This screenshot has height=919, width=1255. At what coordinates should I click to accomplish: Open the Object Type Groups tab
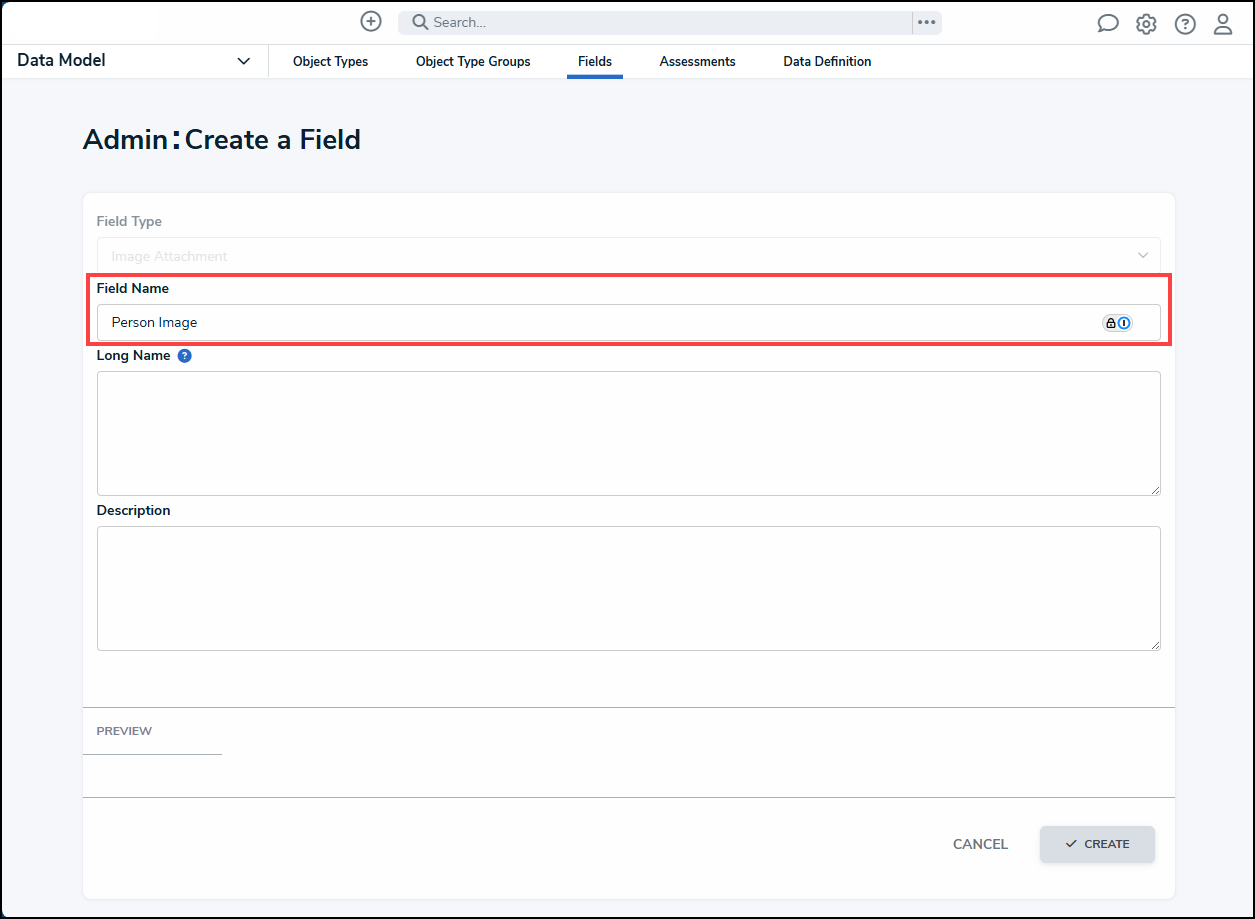click(473, 62)
